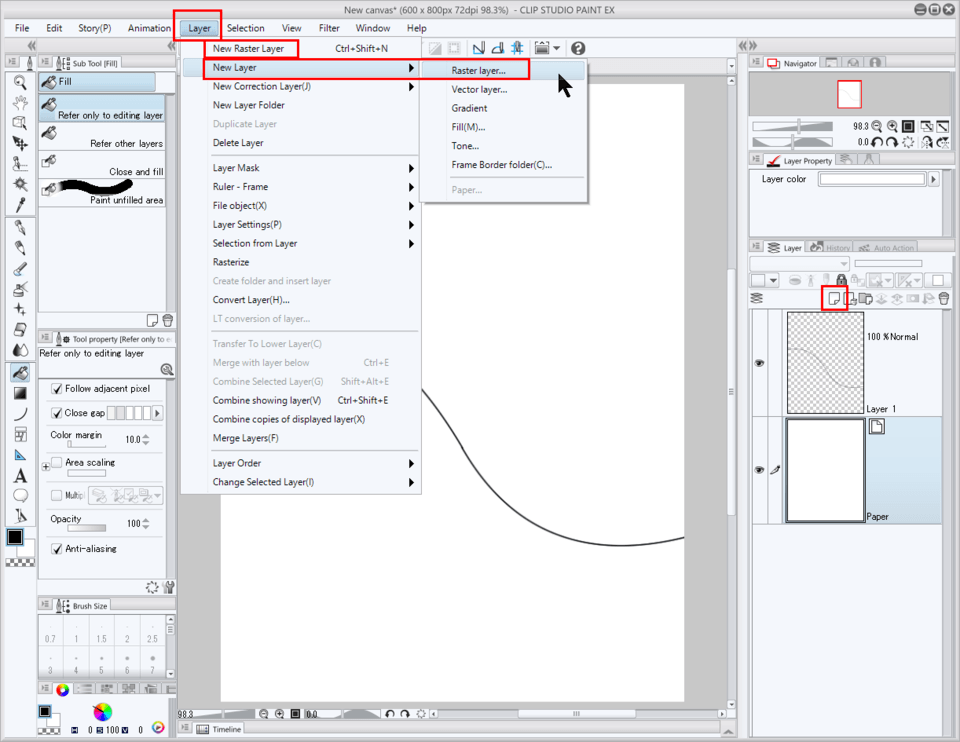The width and height of the screenshot is (960, 742).
Task: Select the Zoom magnifier tool
Action: click(x=20, y=81)
